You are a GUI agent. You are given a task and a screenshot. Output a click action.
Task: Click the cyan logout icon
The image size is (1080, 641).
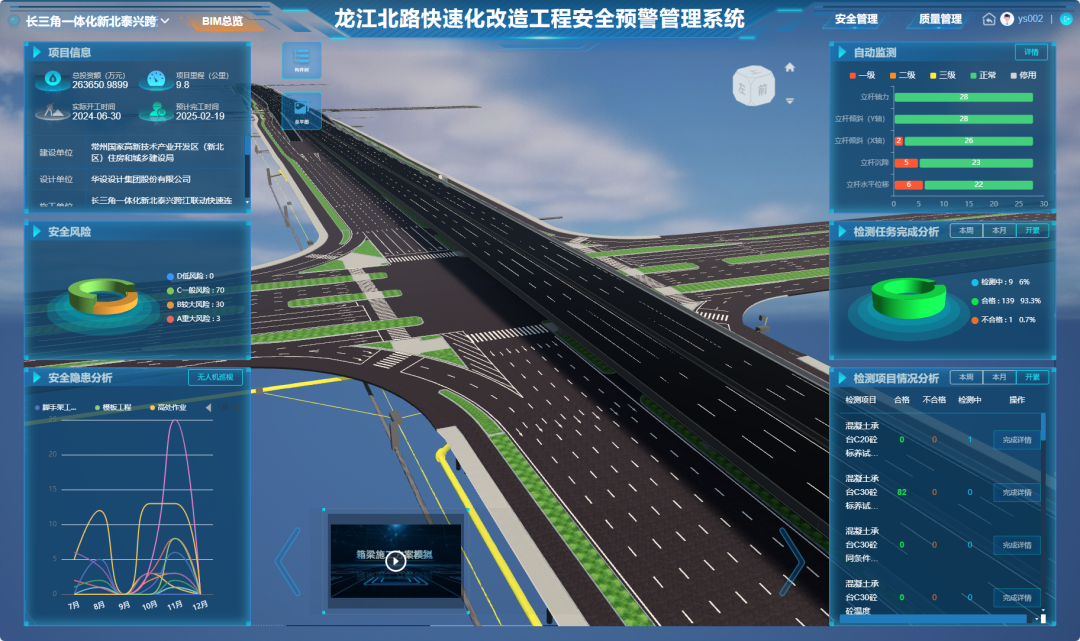1066,19
